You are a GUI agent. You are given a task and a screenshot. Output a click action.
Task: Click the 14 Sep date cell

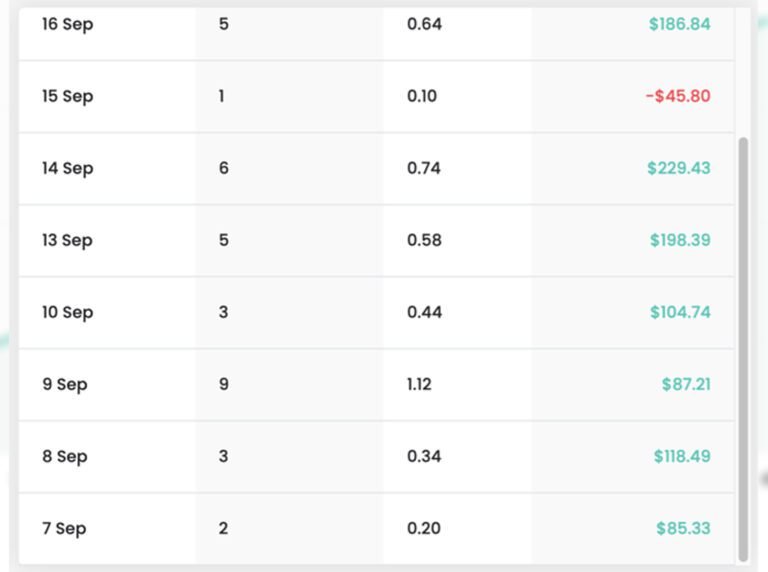pyautogui.click(x=67, y=168)
